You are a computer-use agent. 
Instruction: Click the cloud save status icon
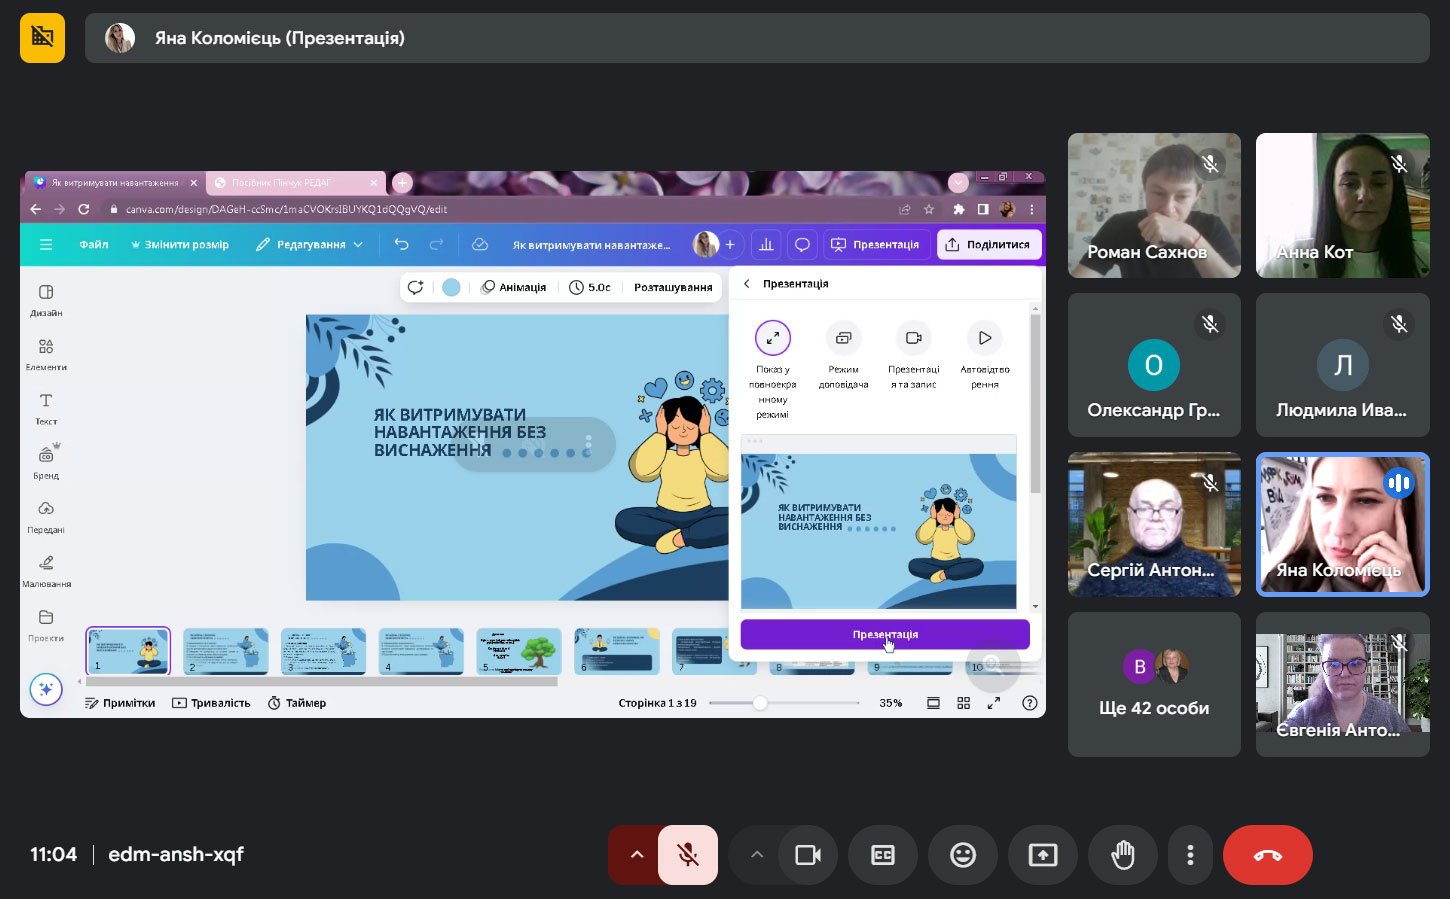(x=480, y=245)
